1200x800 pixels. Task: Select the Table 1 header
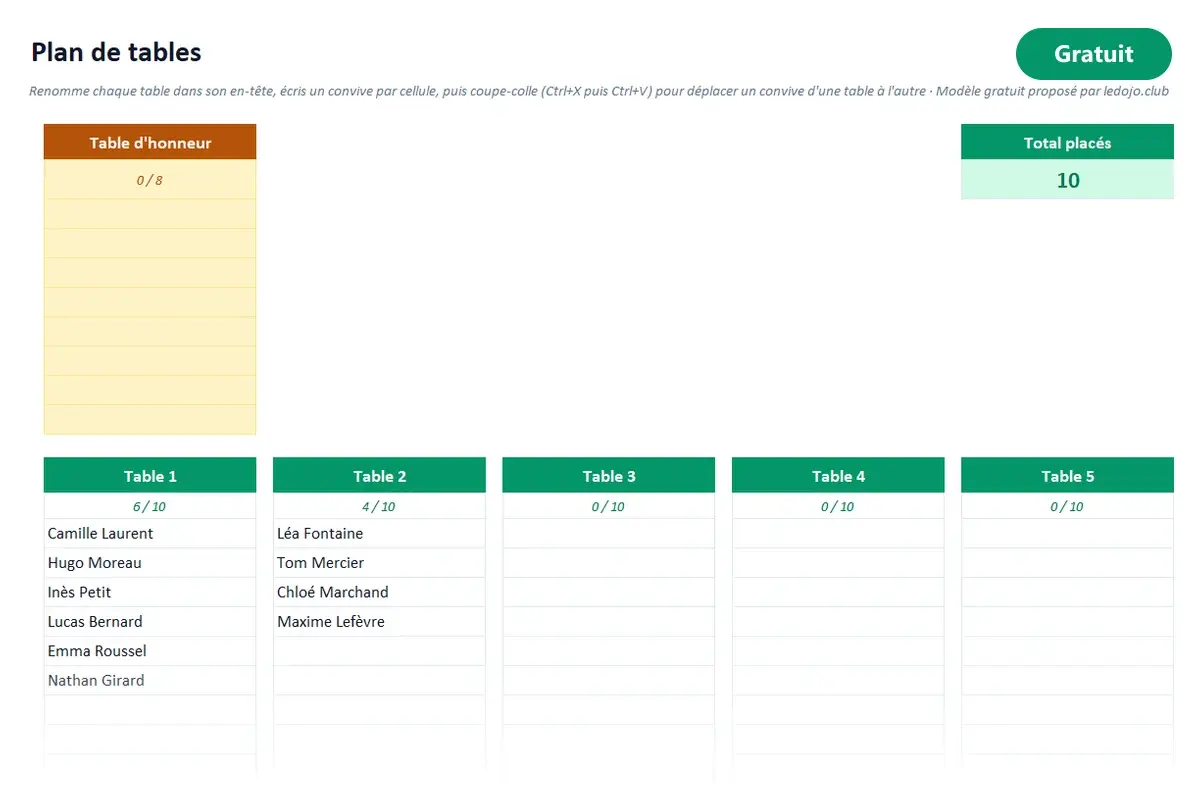point(150,476)
